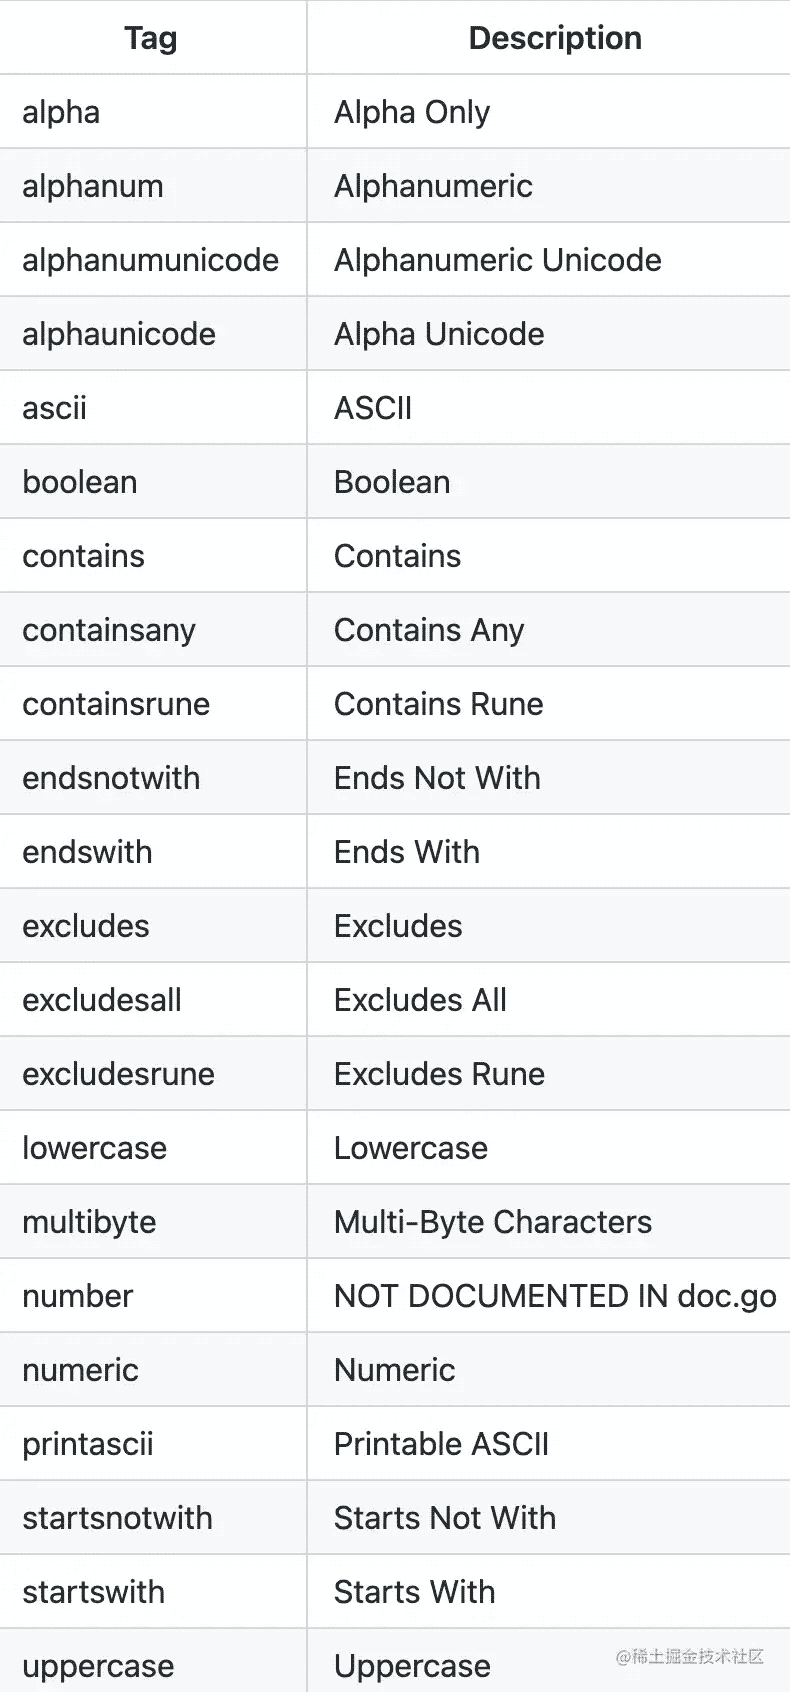Click the Tag column header
Image resolution: width=790 pixels, height=1692 pixels.
pos(151,38)
